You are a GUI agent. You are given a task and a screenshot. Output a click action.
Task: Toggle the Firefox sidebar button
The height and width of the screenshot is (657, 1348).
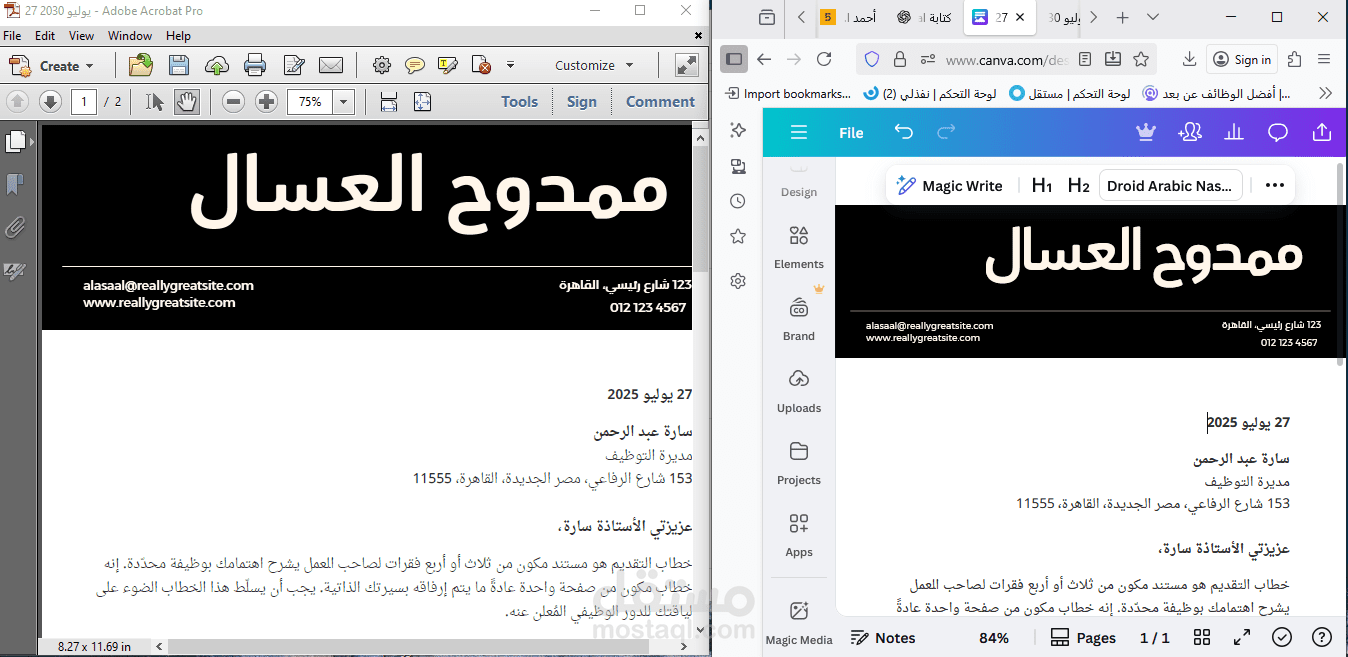(734, 59)
